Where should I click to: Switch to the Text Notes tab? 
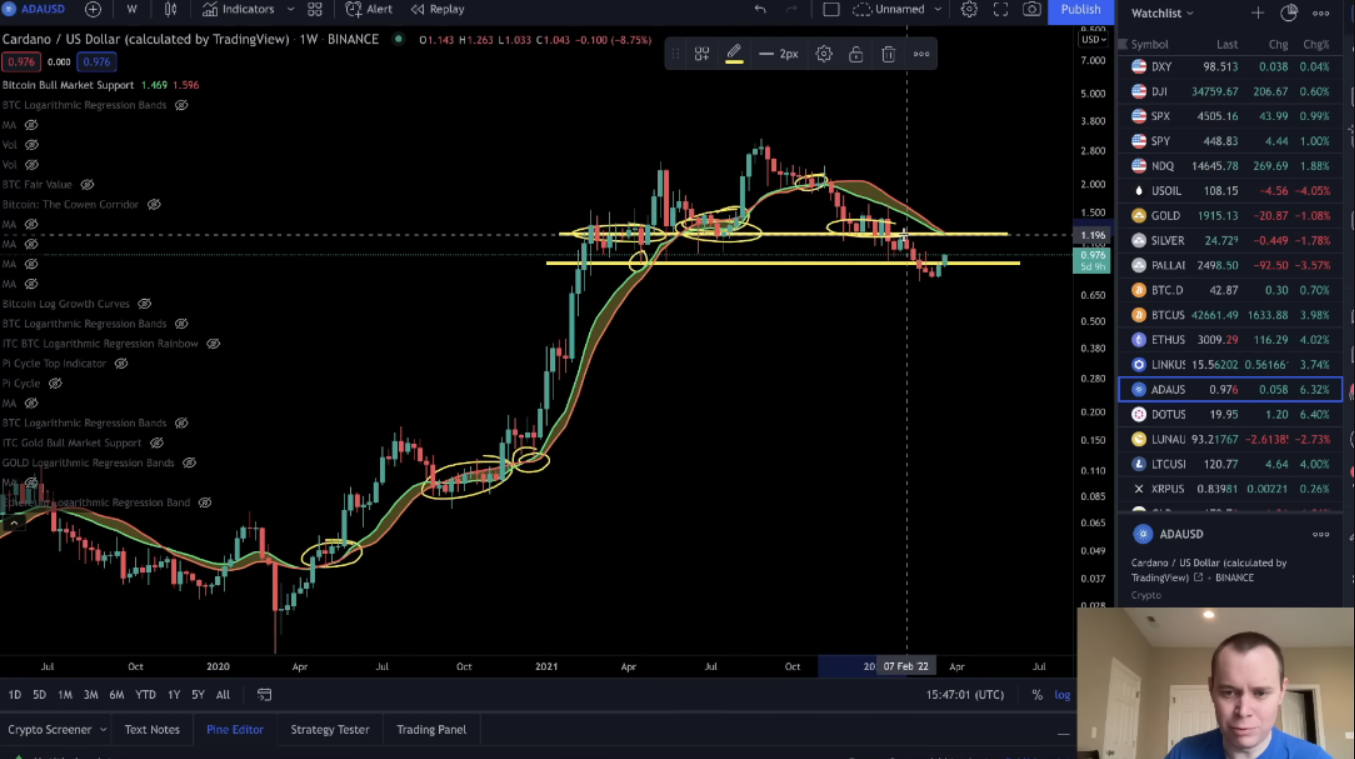pos(152,730)
